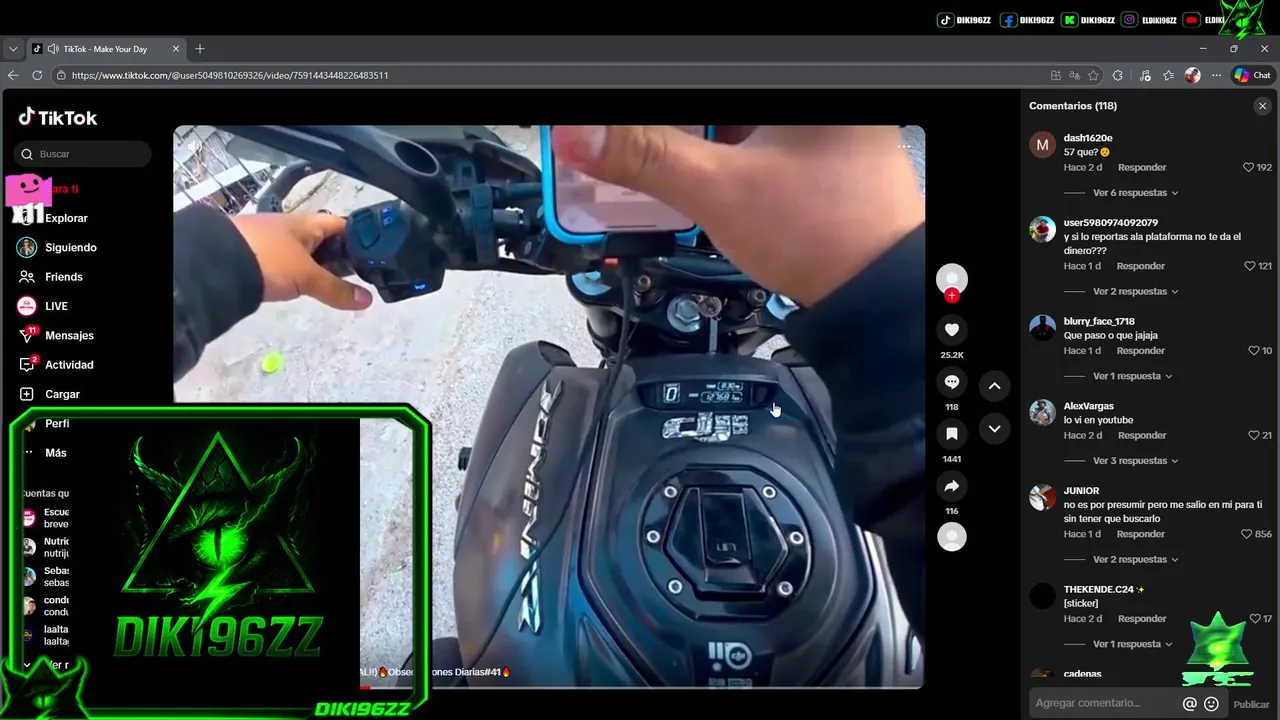Click the Buscar search box
Screen dimensions: 1280x720
click(x=84, y=154)
